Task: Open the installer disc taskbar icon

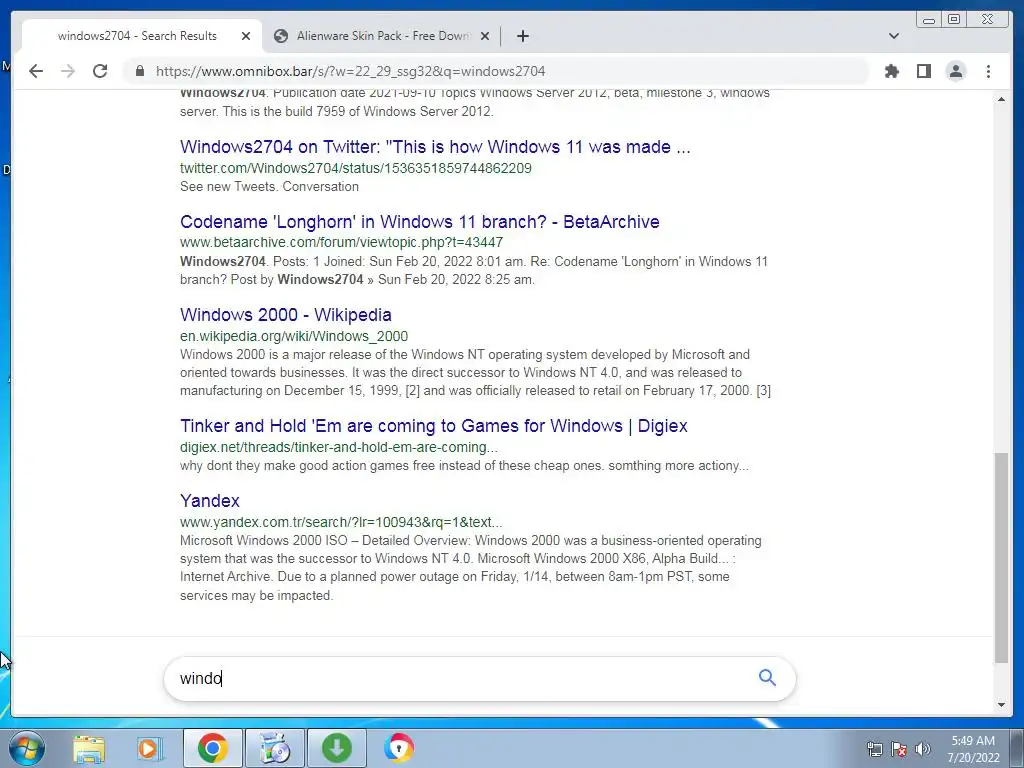Action: point(275,748)
